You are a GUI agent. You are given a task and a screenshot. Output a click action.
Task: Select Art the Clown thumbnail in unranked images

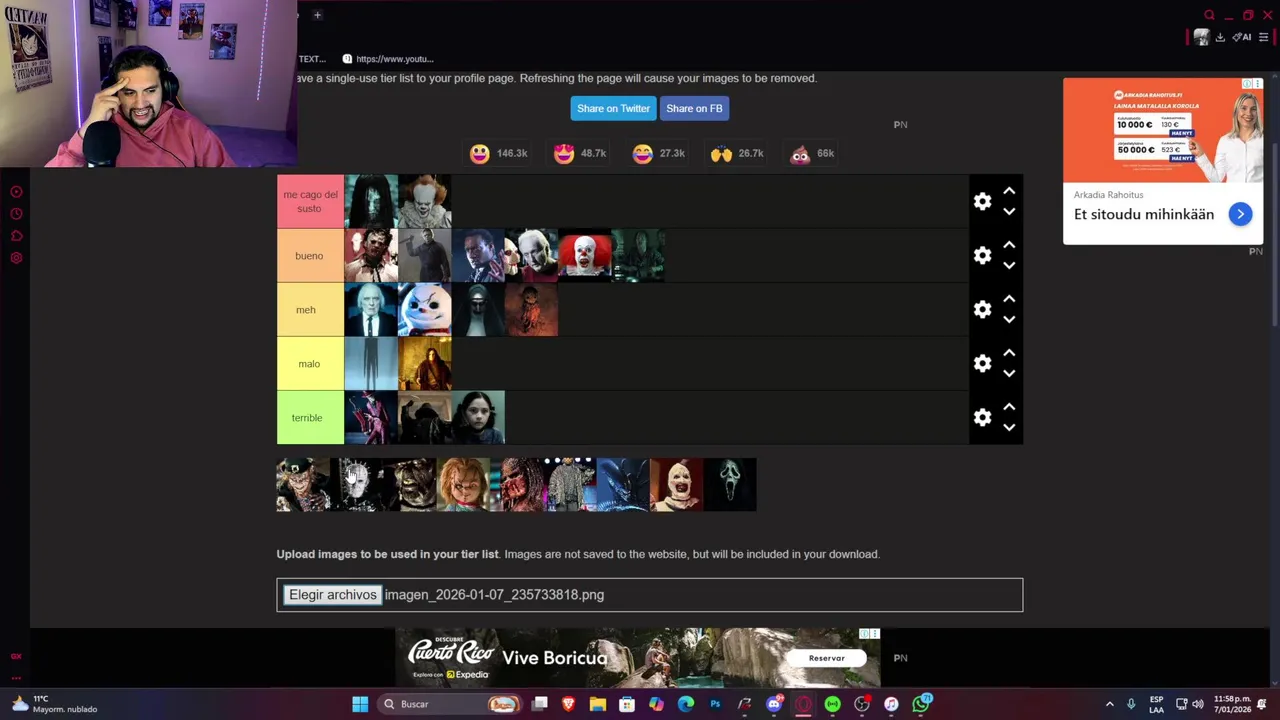677,485
